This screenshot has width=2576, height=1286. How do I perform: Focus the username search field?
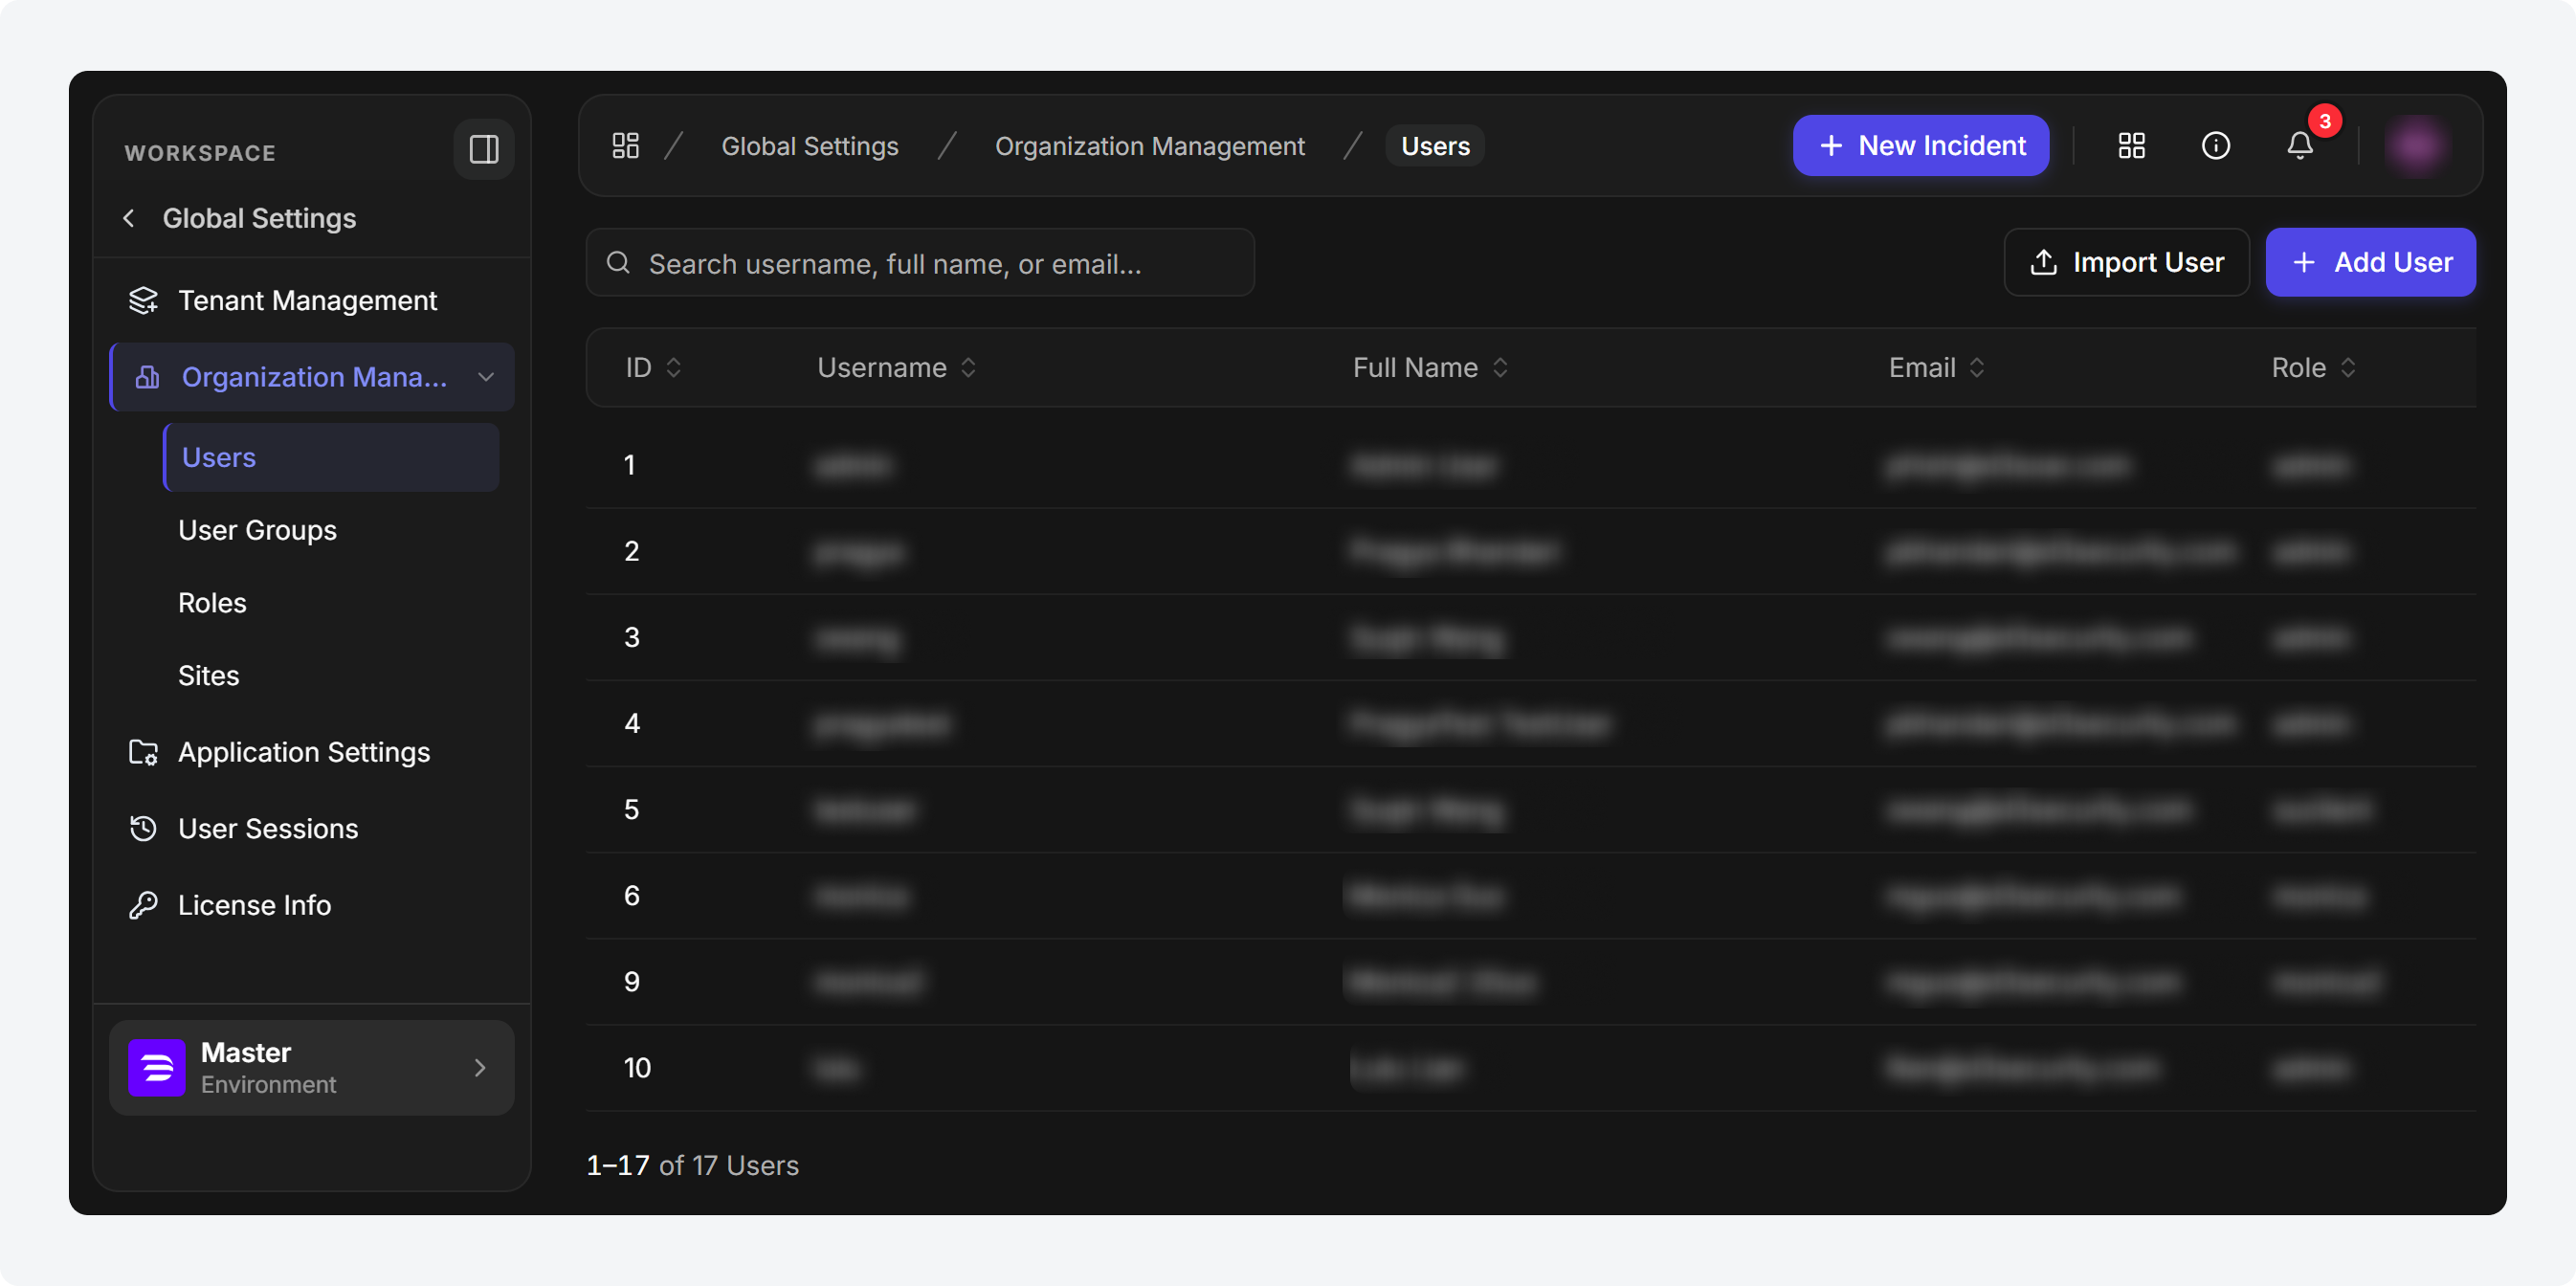pyautogui.click(x=920, y=263)
